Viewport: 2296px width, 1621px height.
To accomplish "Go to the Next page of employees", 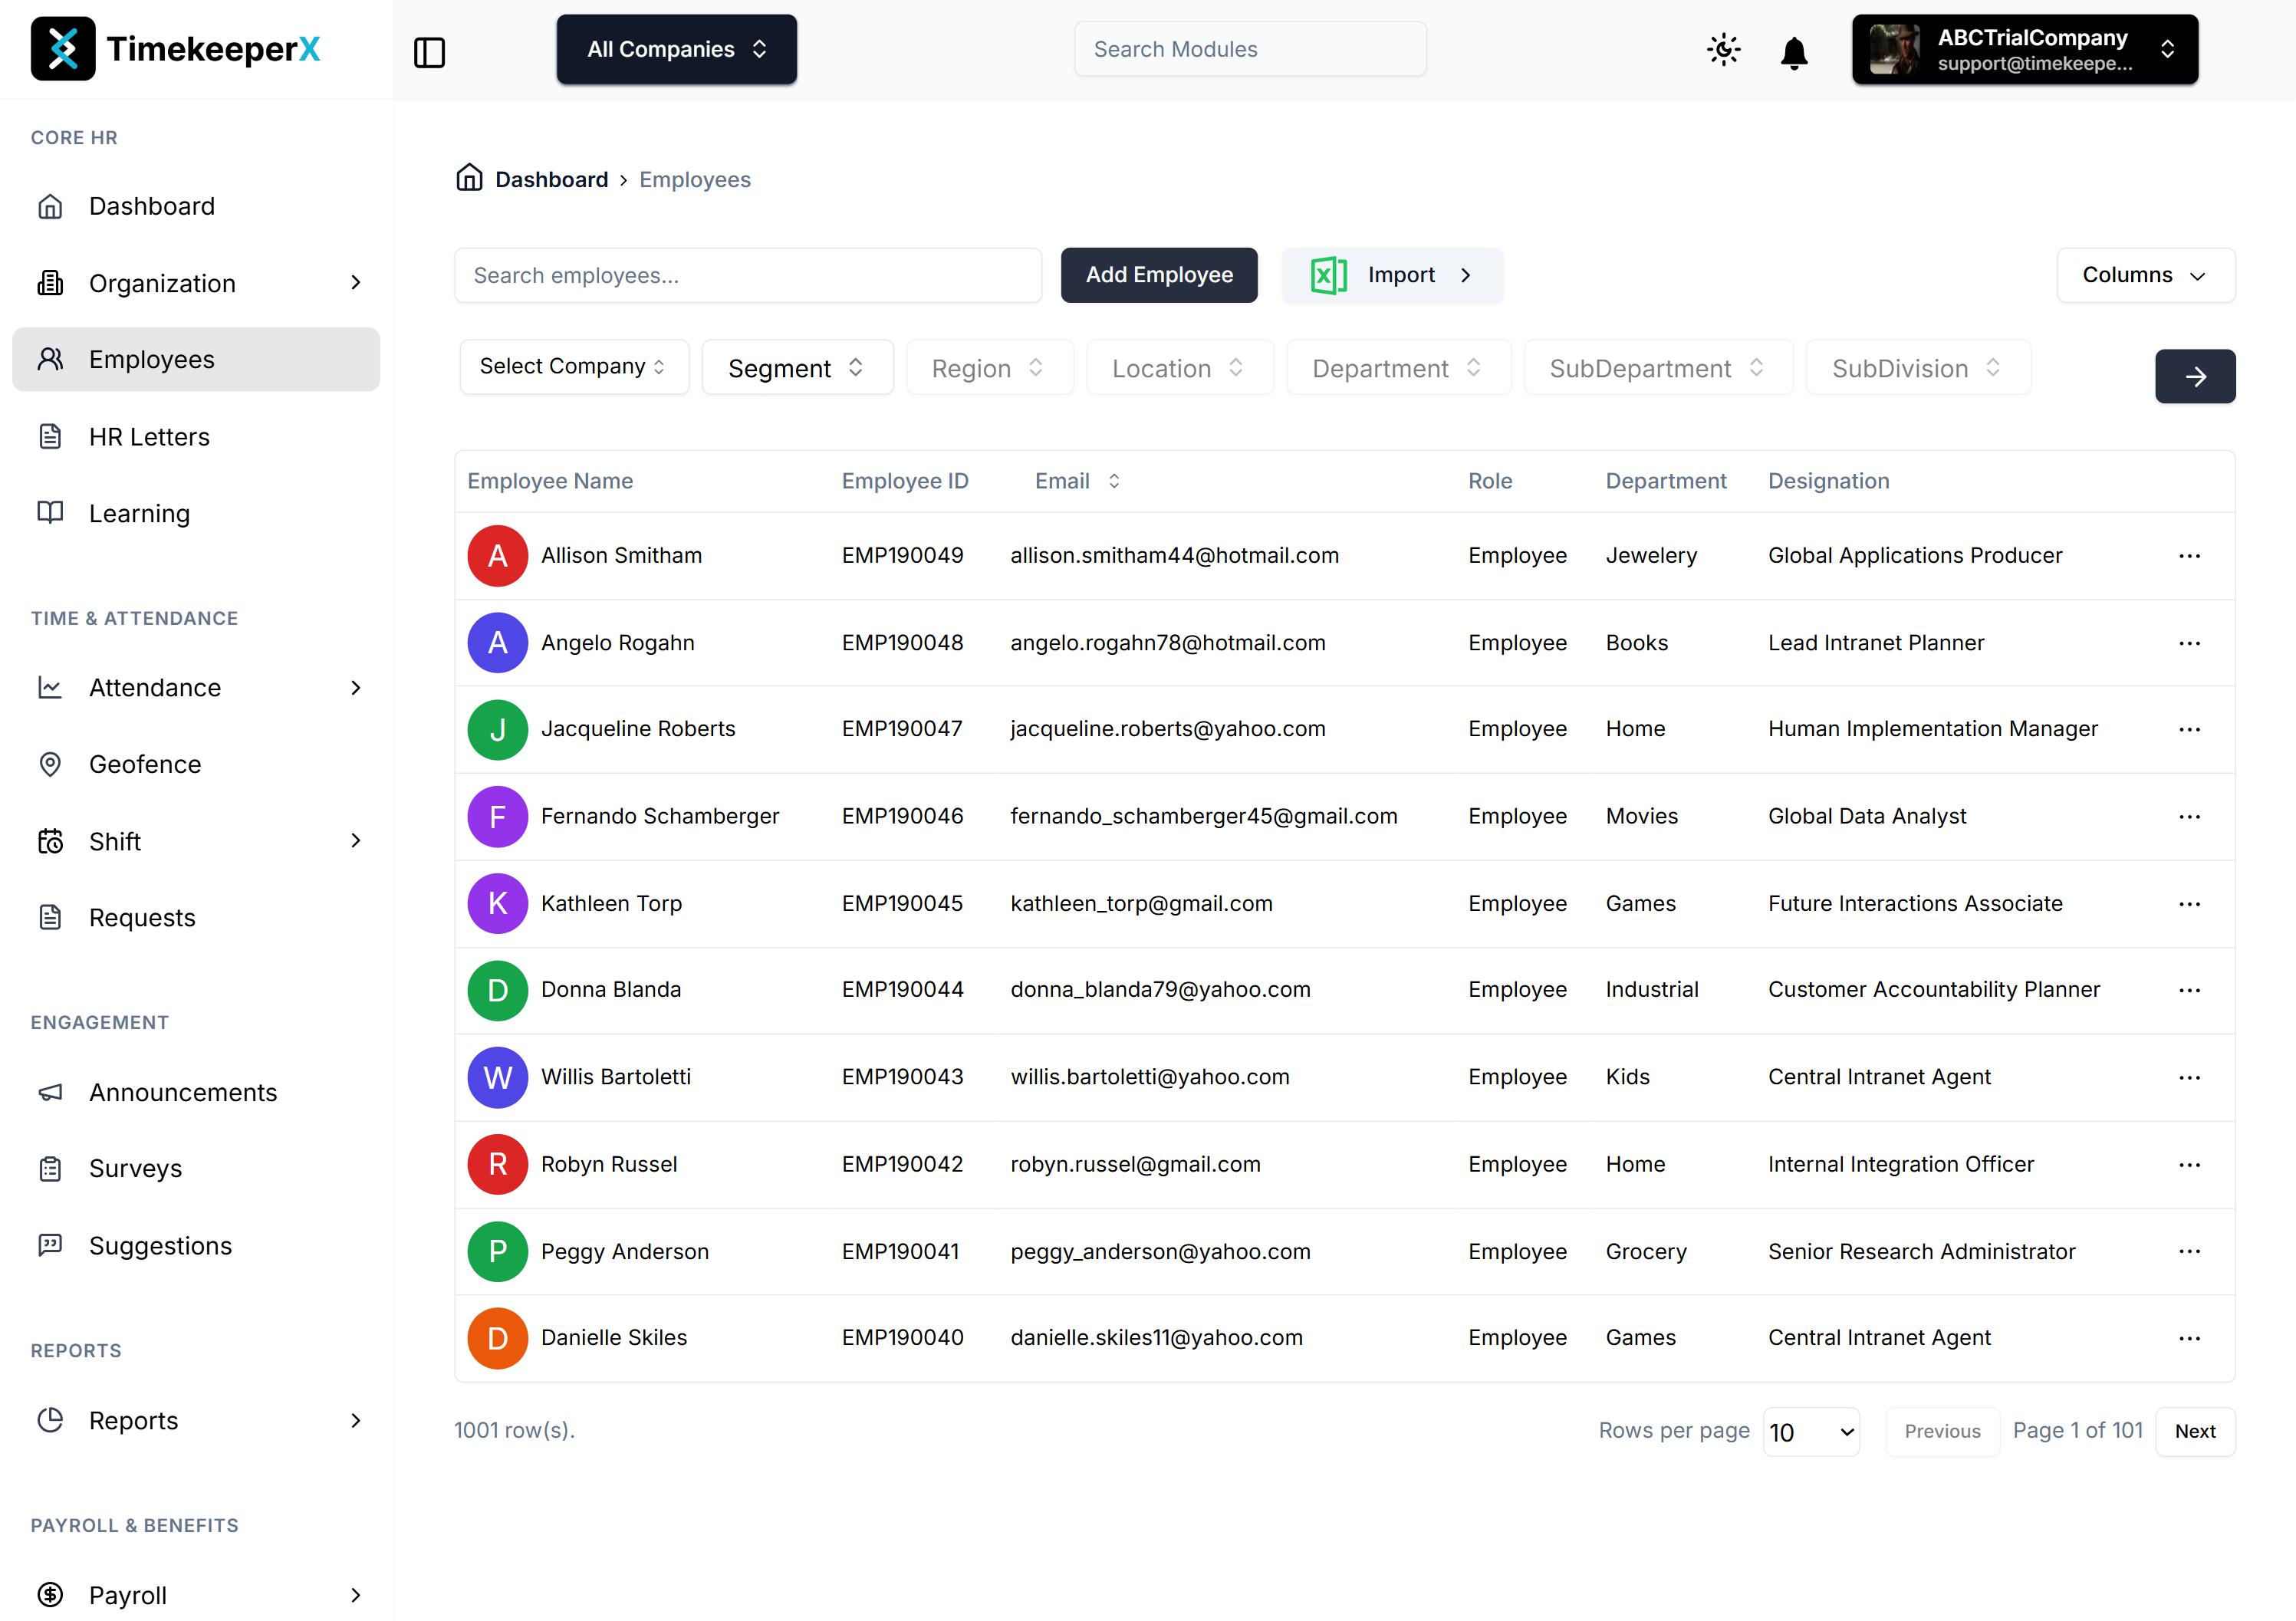I will (2196, 1431).
